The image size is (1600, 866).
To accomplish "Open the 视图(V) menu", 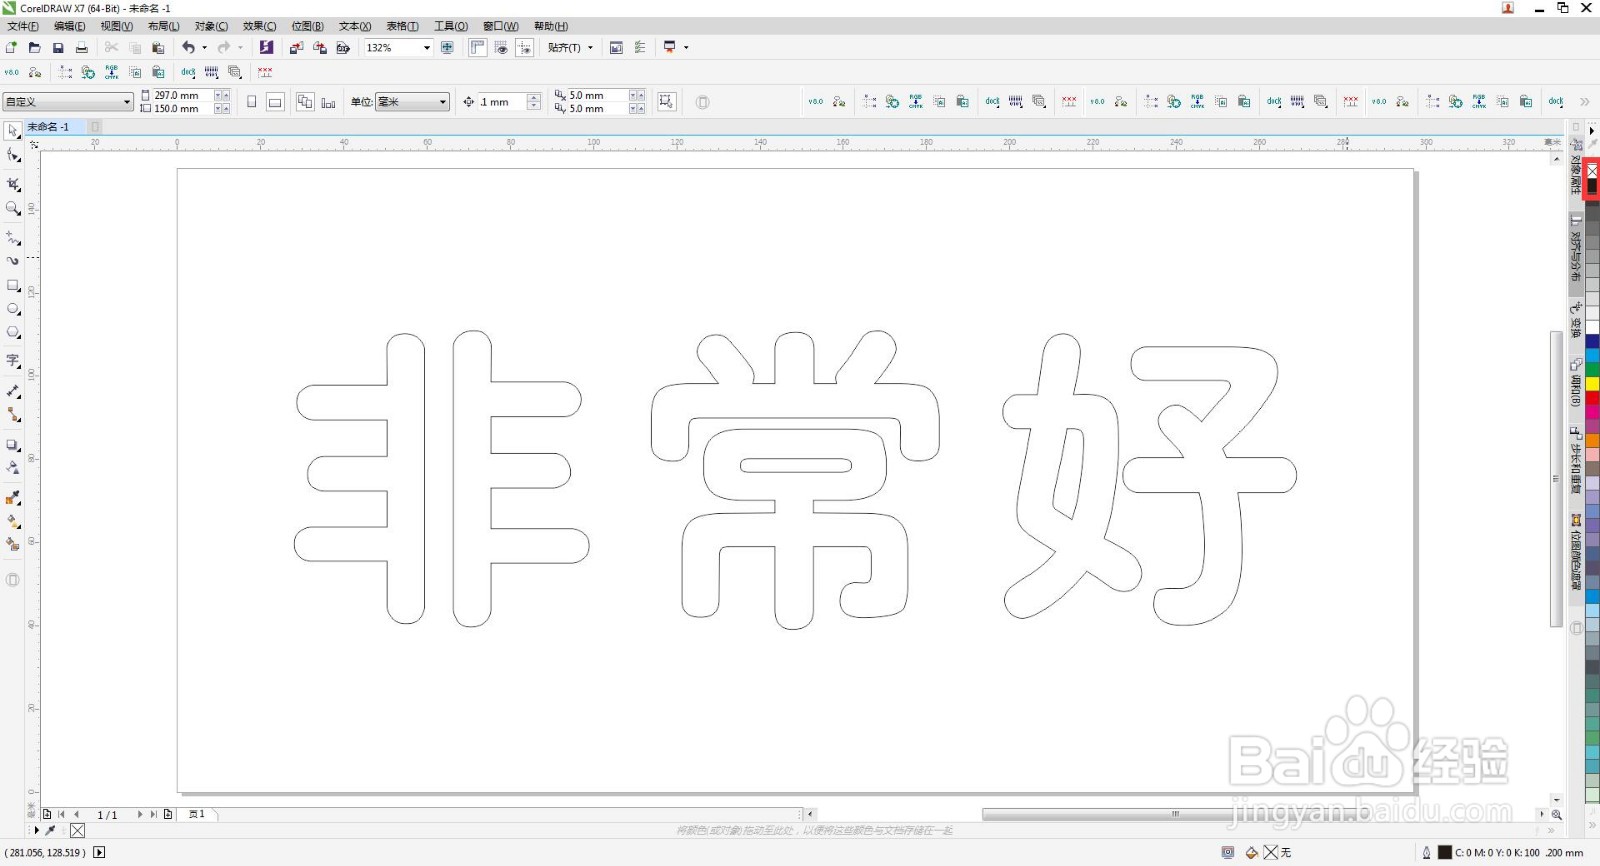I will pyautogui.click(x=116, y=26).
